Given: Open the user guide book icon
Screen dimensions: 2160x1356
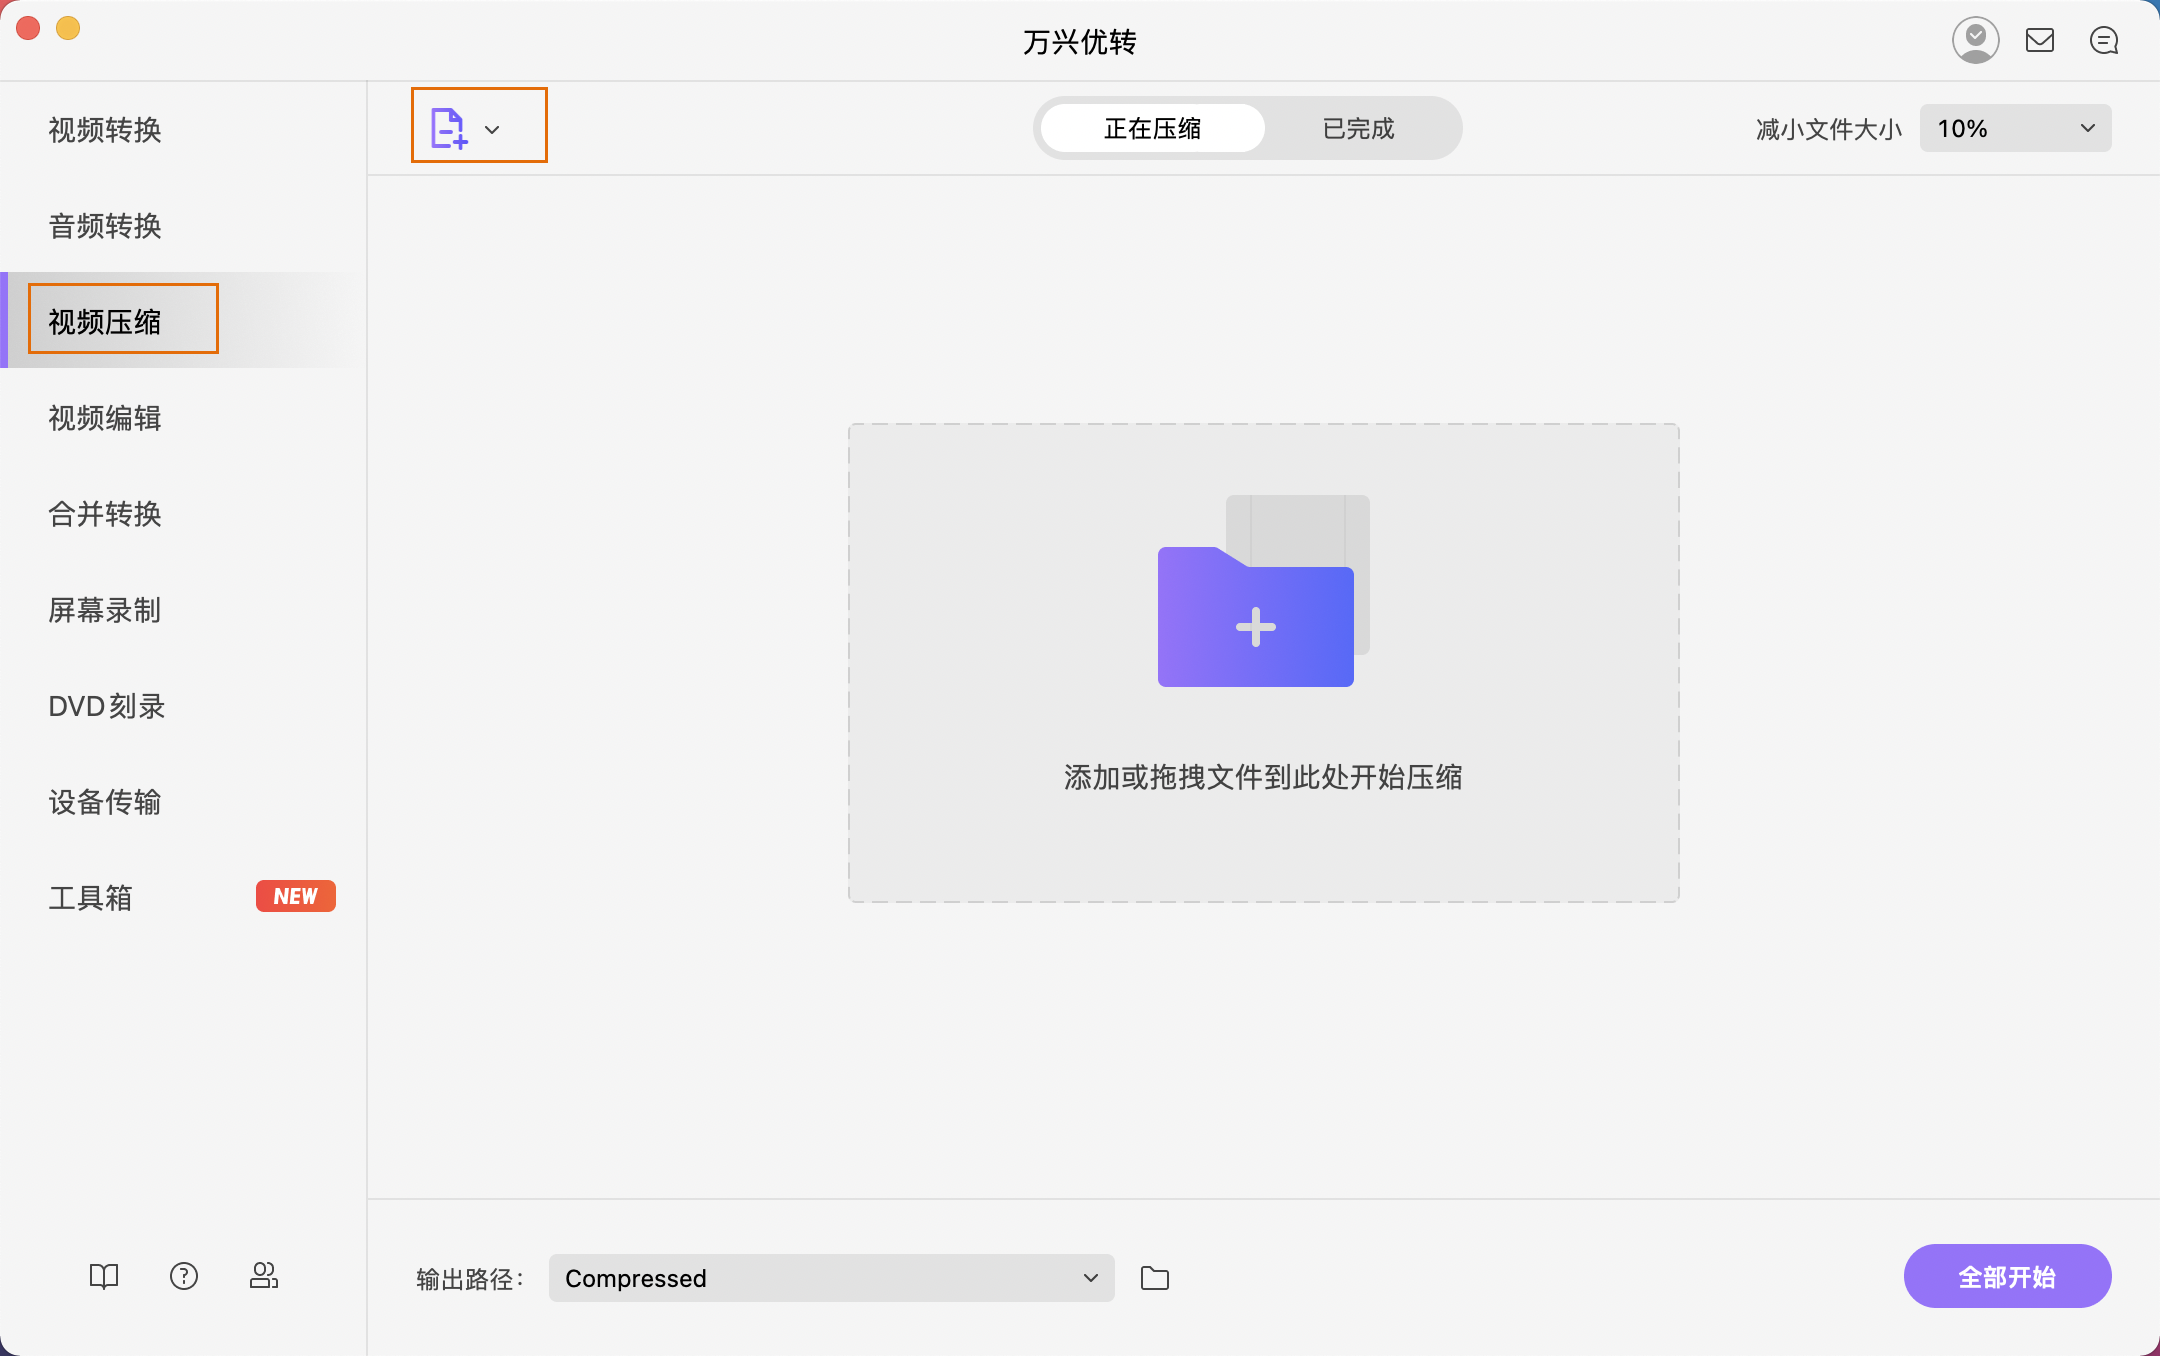Looking at the screenshot, I should click(x=104, y=1276).
